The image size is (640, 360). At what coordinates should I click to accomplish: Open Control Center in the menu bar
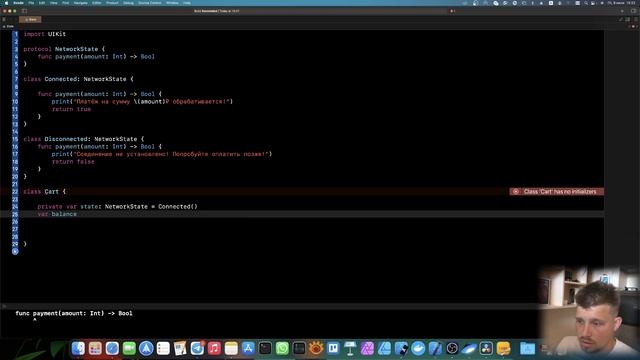coord(593,3)
